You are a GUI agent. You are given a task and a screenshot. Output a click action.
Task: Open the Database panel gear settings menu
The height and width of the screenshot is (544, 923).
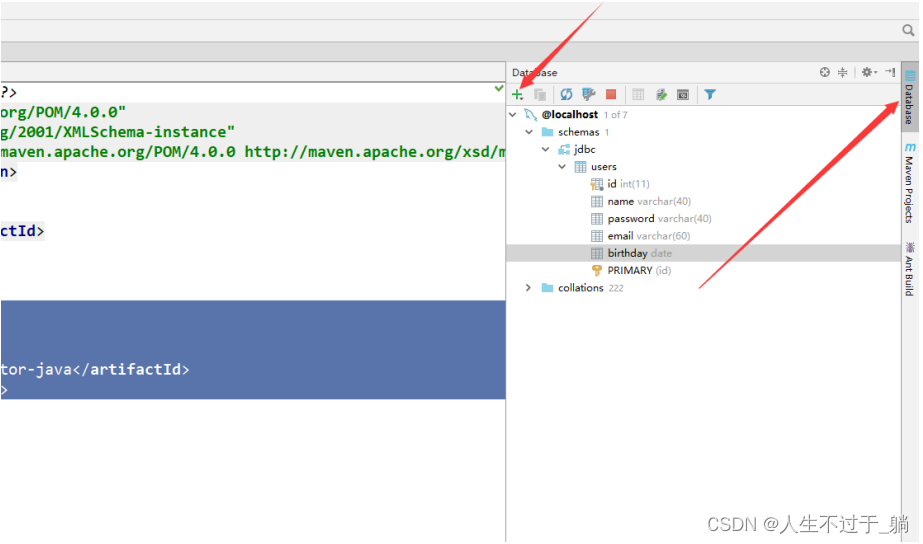pyautogui.click(x=869, y=72)
